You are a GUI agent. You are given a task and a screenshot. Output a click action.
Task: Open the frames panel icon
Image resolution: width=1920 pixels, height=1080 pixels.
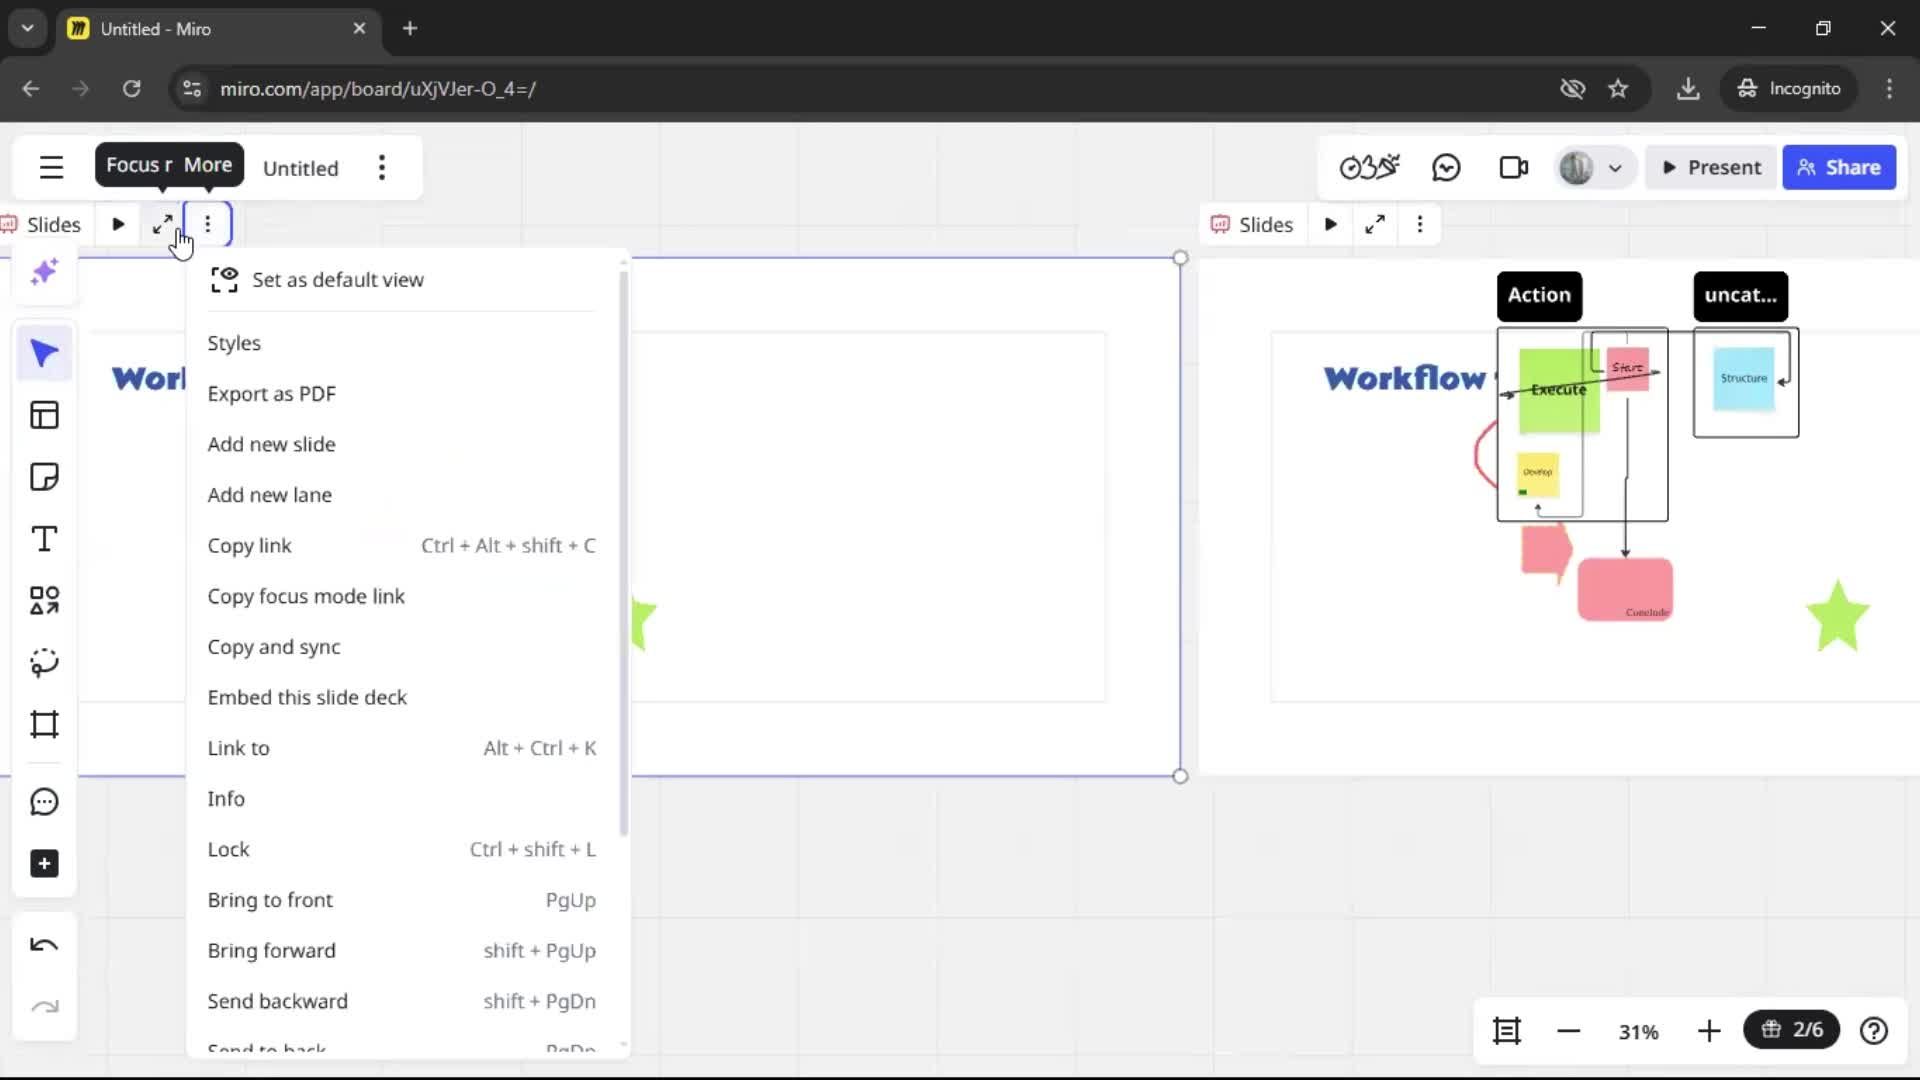[x=1507, y=1031]
